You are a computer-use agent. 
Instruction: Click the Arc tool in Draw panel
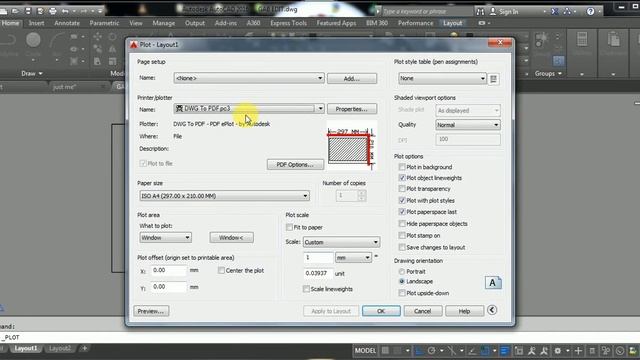(x=57, y=40)
